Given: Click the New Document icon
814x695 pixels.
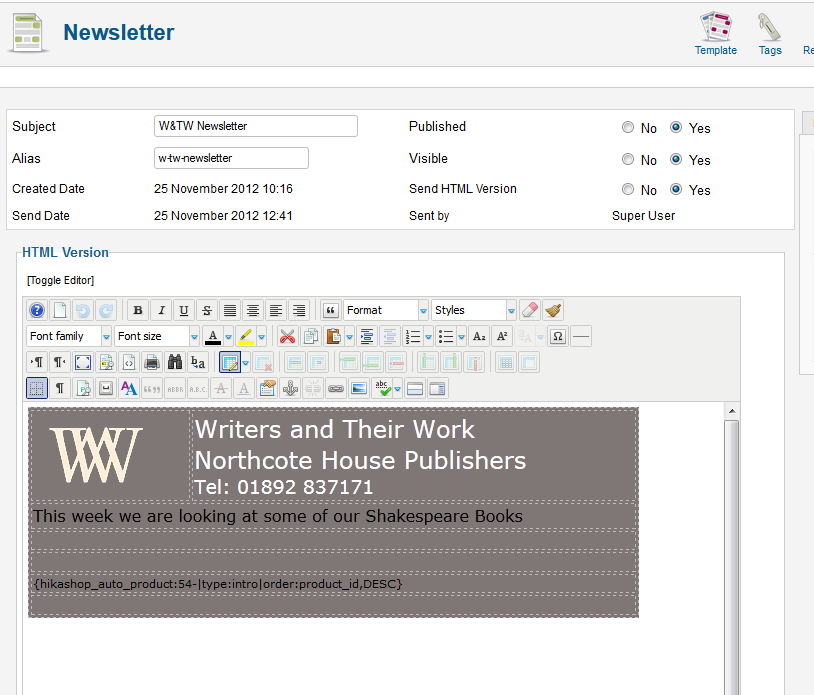Looking at the screenshot, I should 60,310.
